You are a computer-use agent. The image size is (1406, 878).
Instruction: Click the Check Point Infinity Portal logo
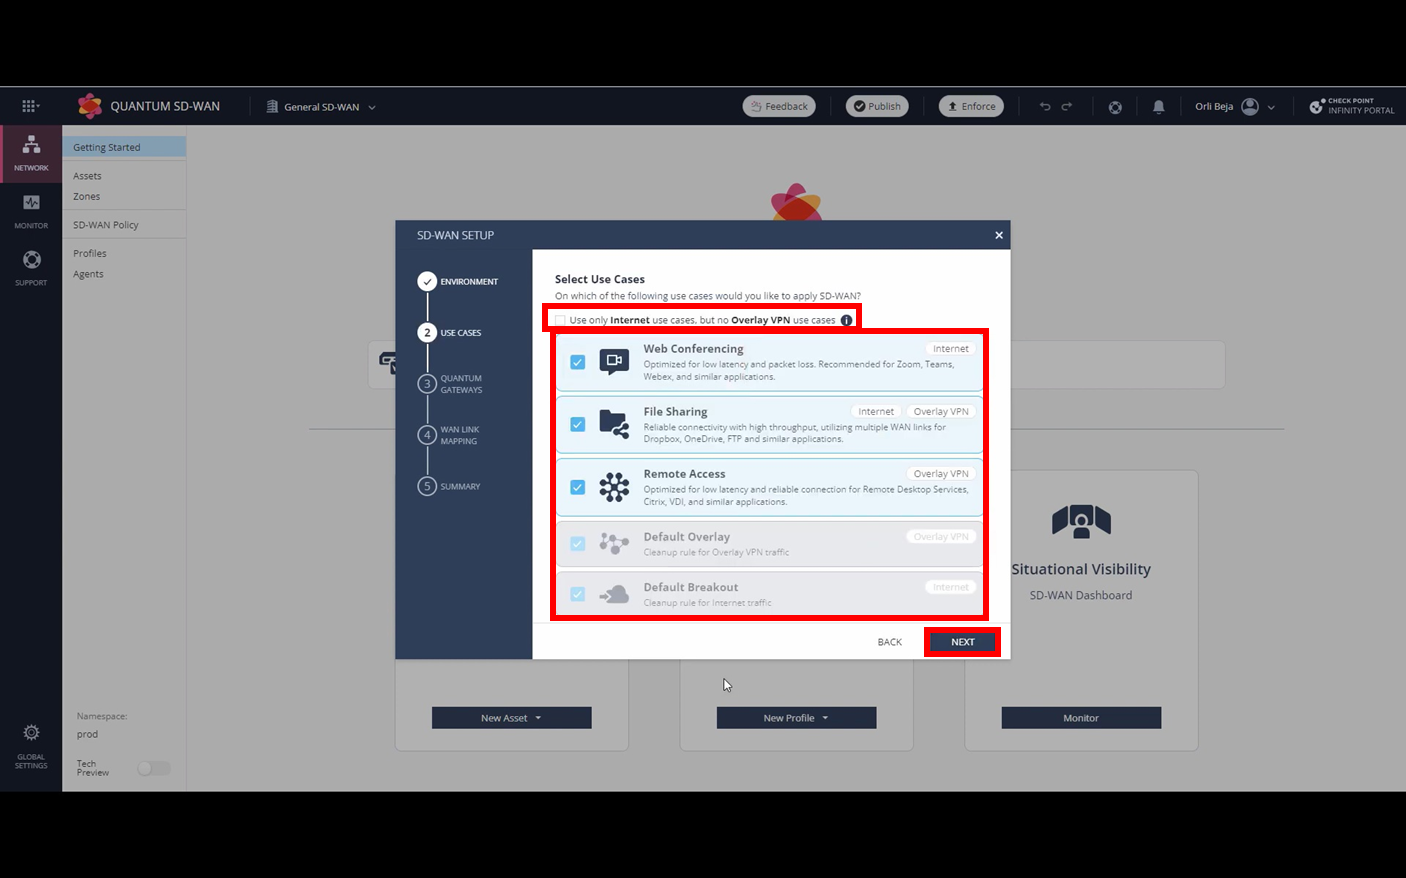point(1352,106)
